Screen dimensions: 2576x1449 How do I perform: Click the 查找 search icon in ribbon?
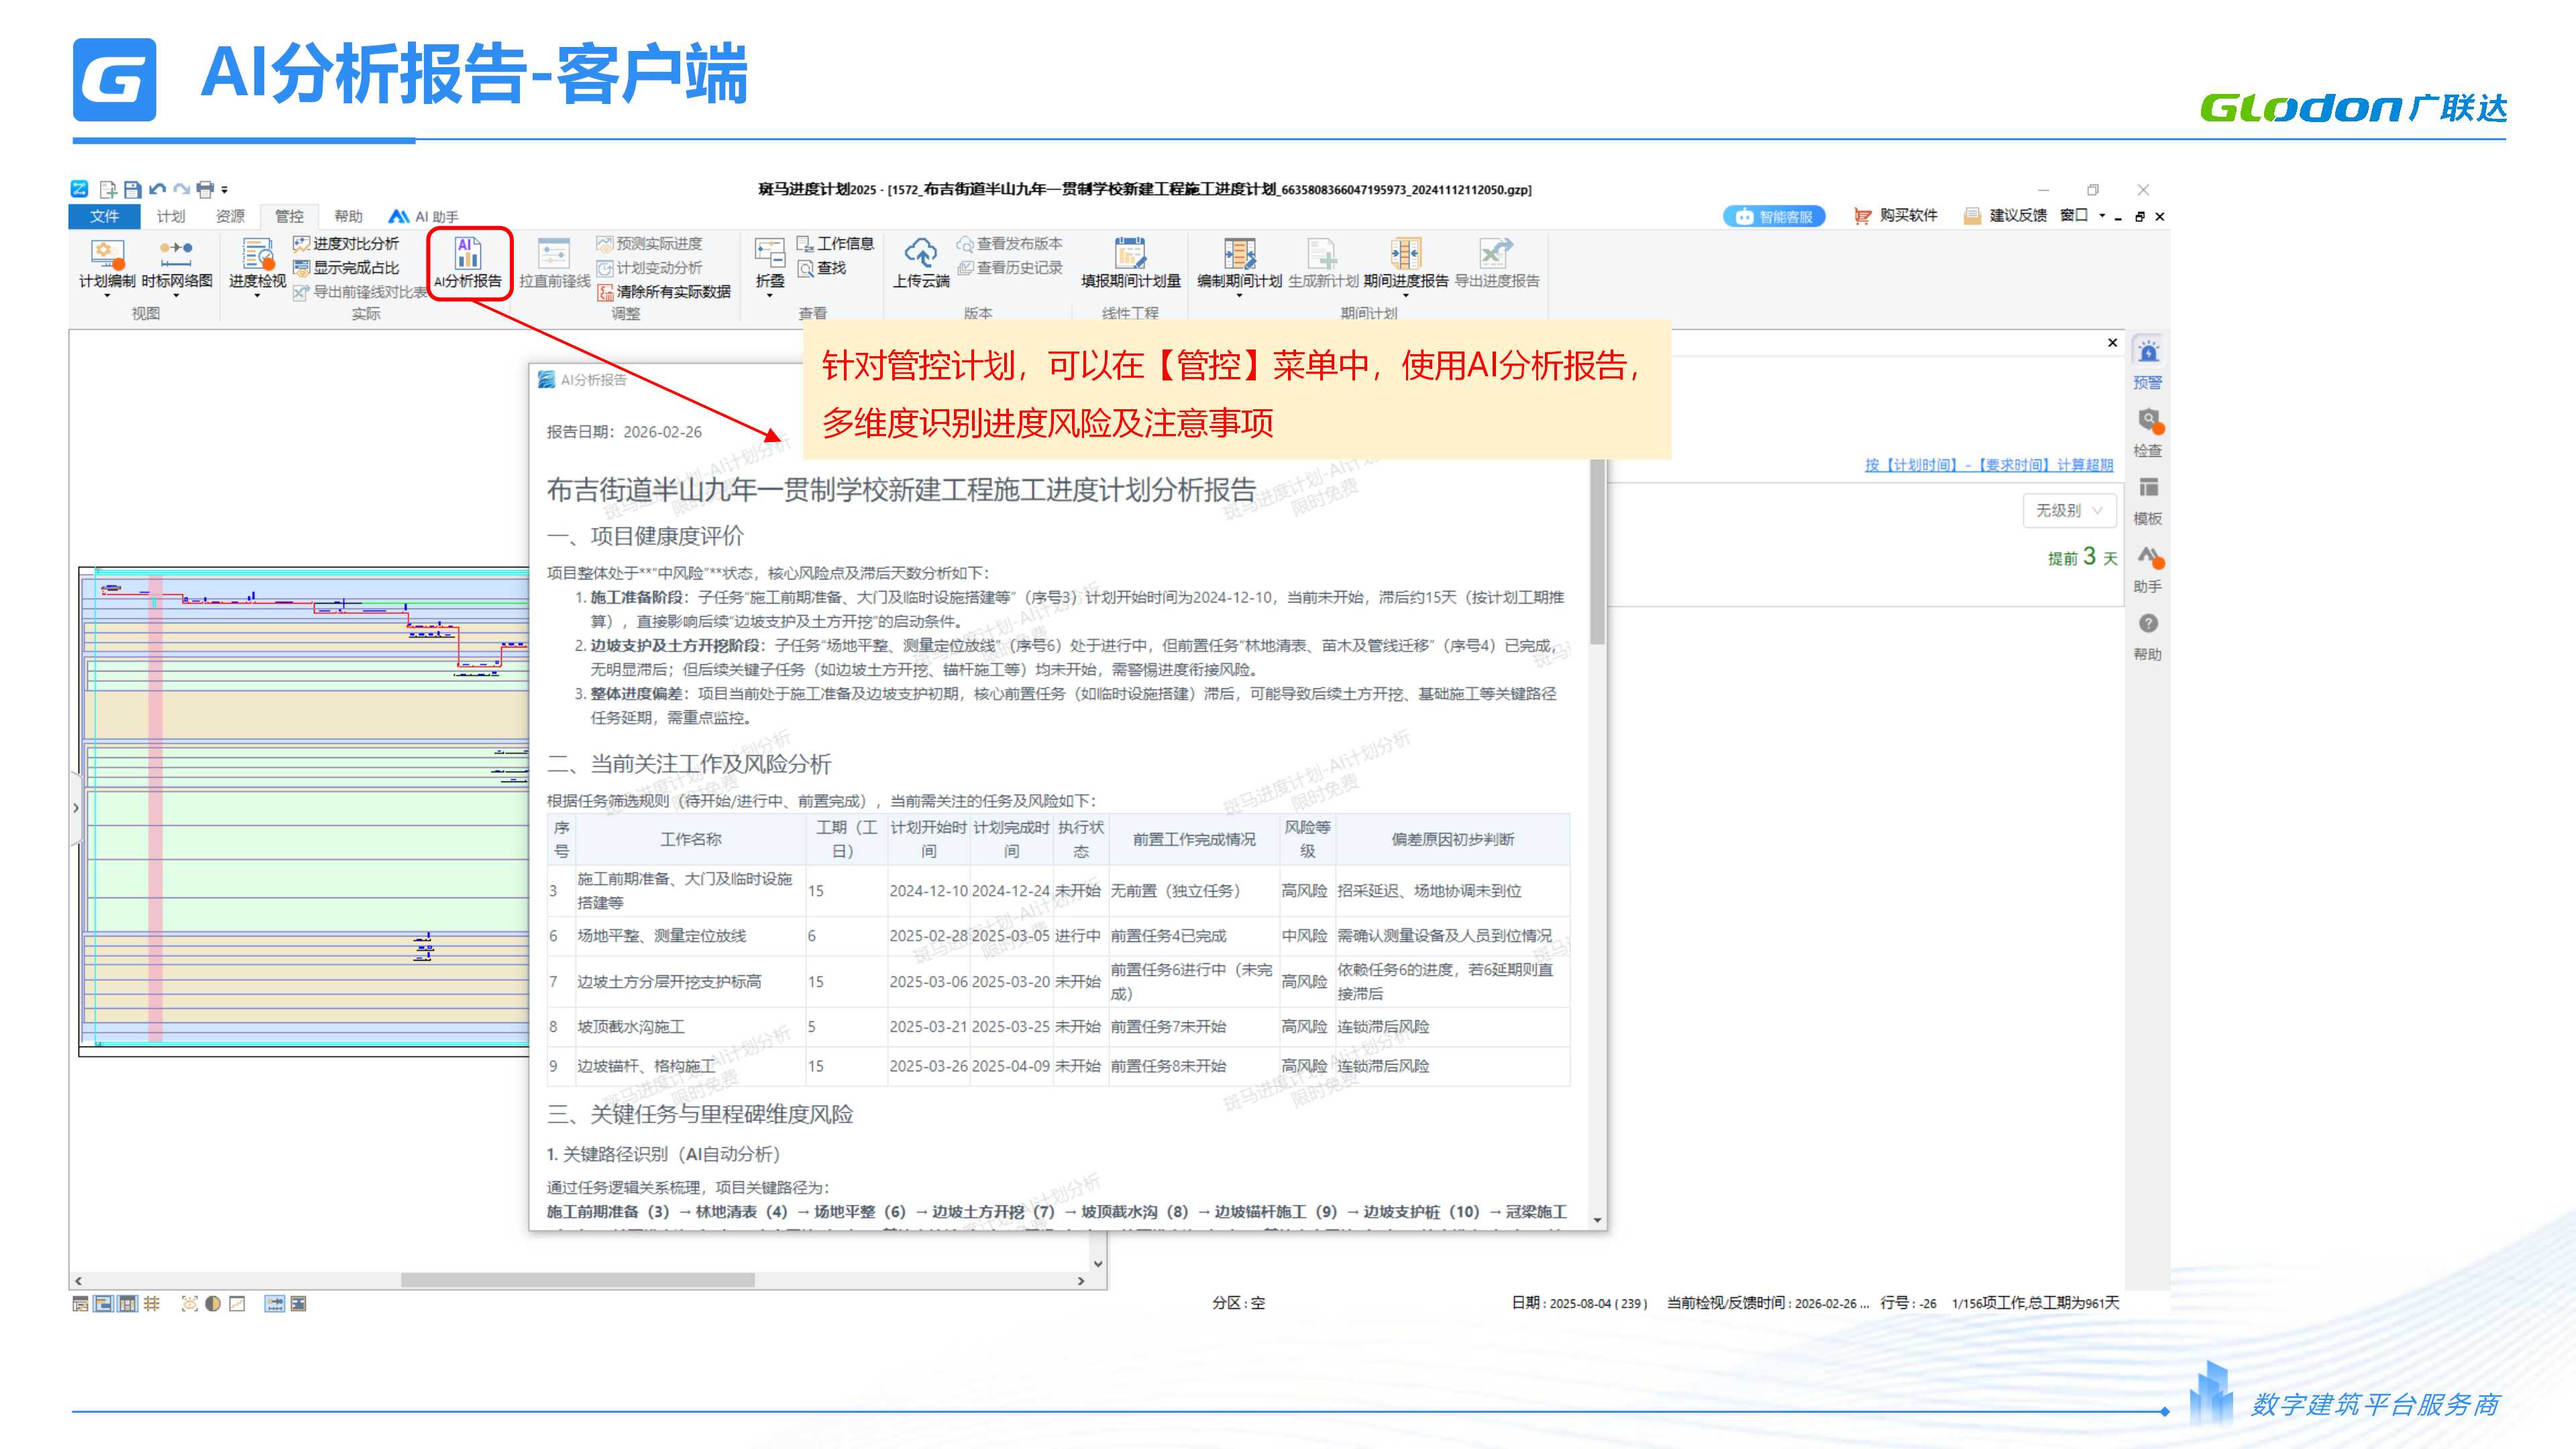[806, 268]
